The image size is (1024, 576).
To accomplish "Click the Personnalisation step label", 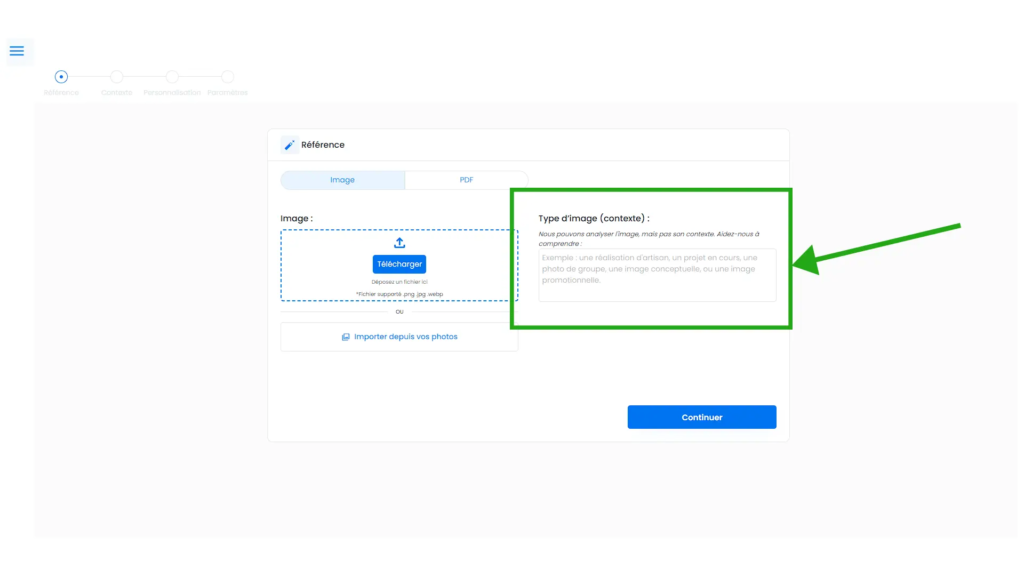I will [172, 93].
